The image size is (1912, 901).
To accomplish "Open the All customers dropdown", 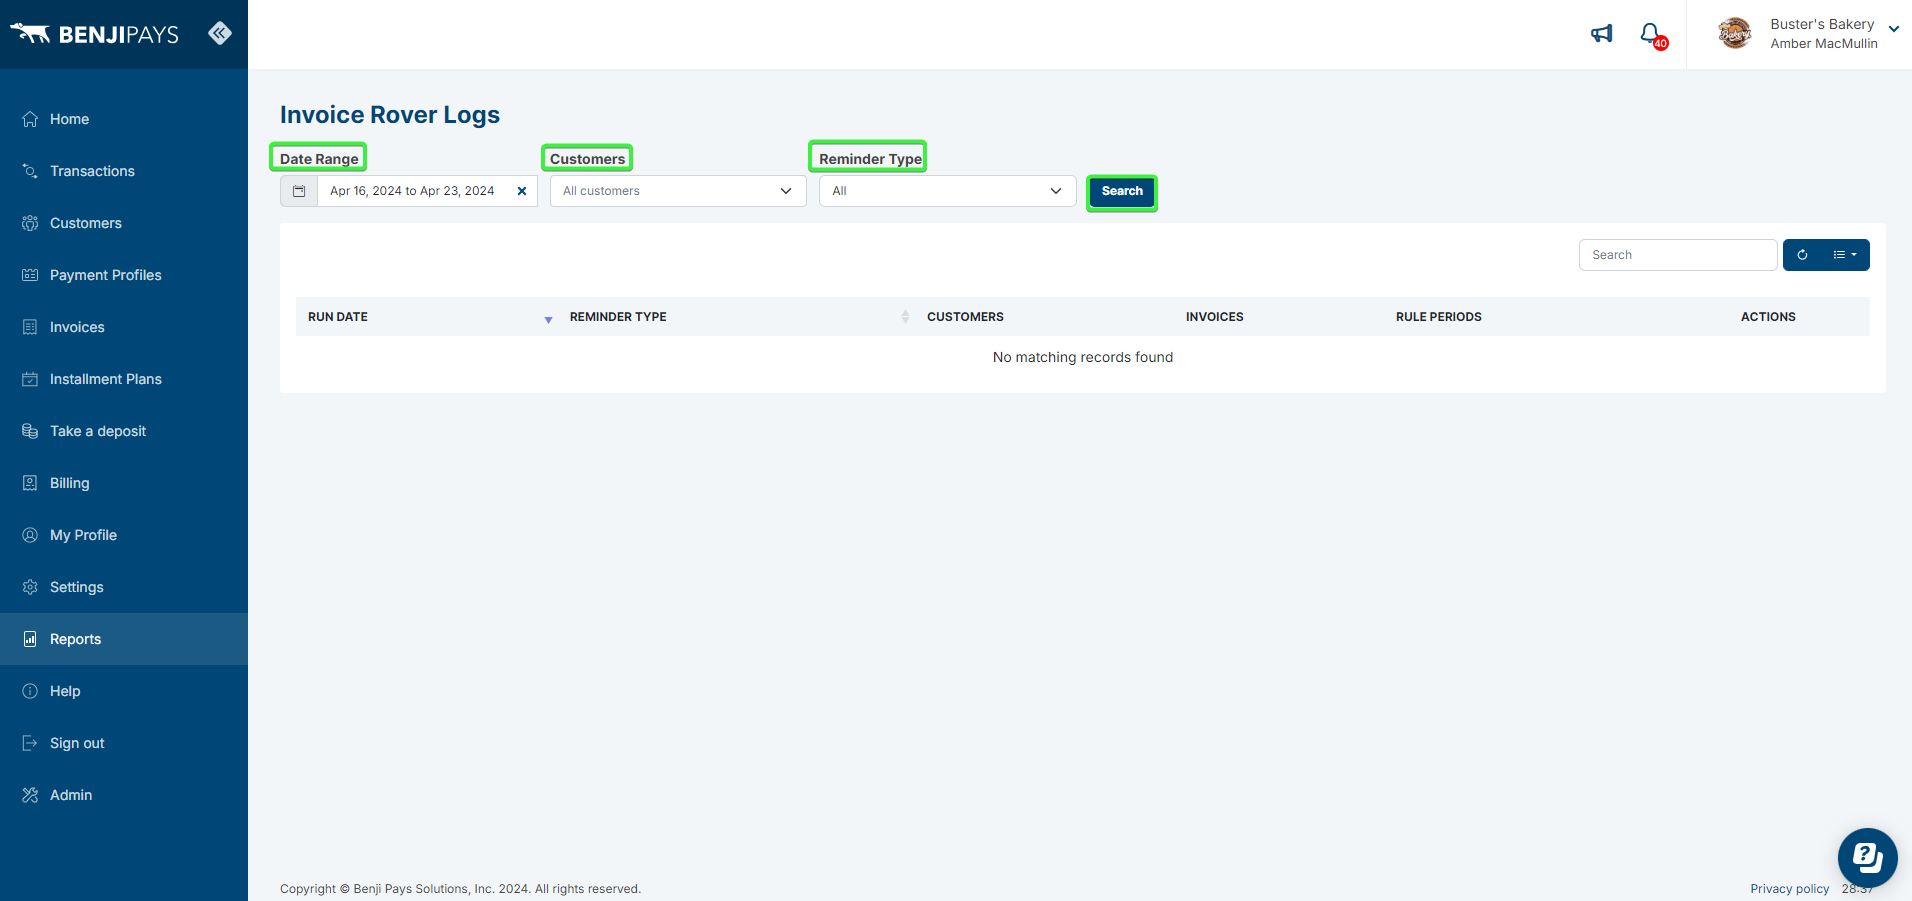I will pyautogui.click(x=678, y=191).
